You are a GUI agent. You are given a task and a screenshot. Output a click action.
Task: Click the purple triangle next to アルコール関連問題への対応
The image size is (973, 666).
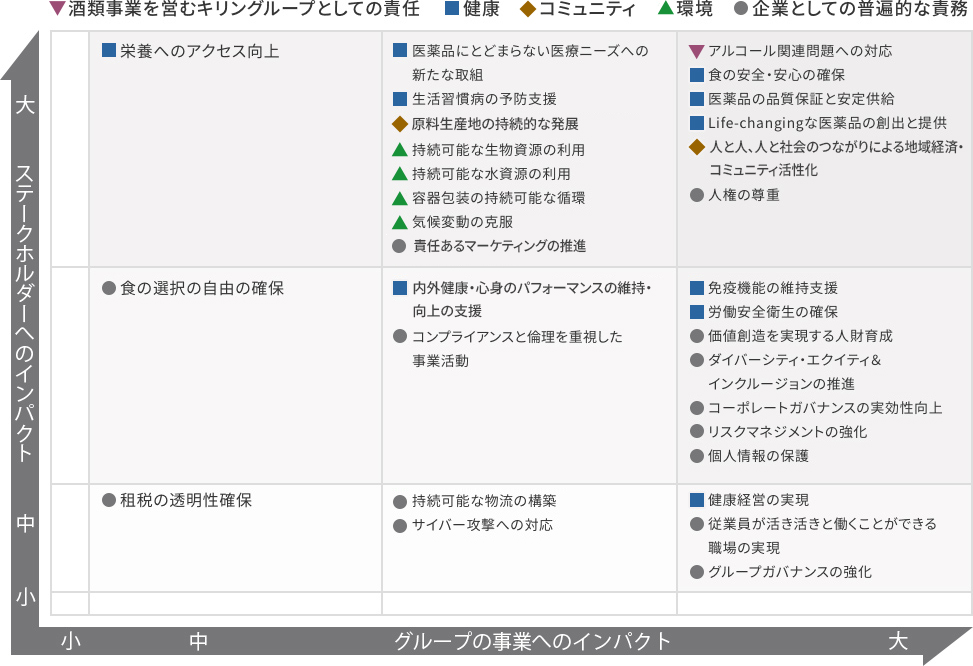point(697,51)
